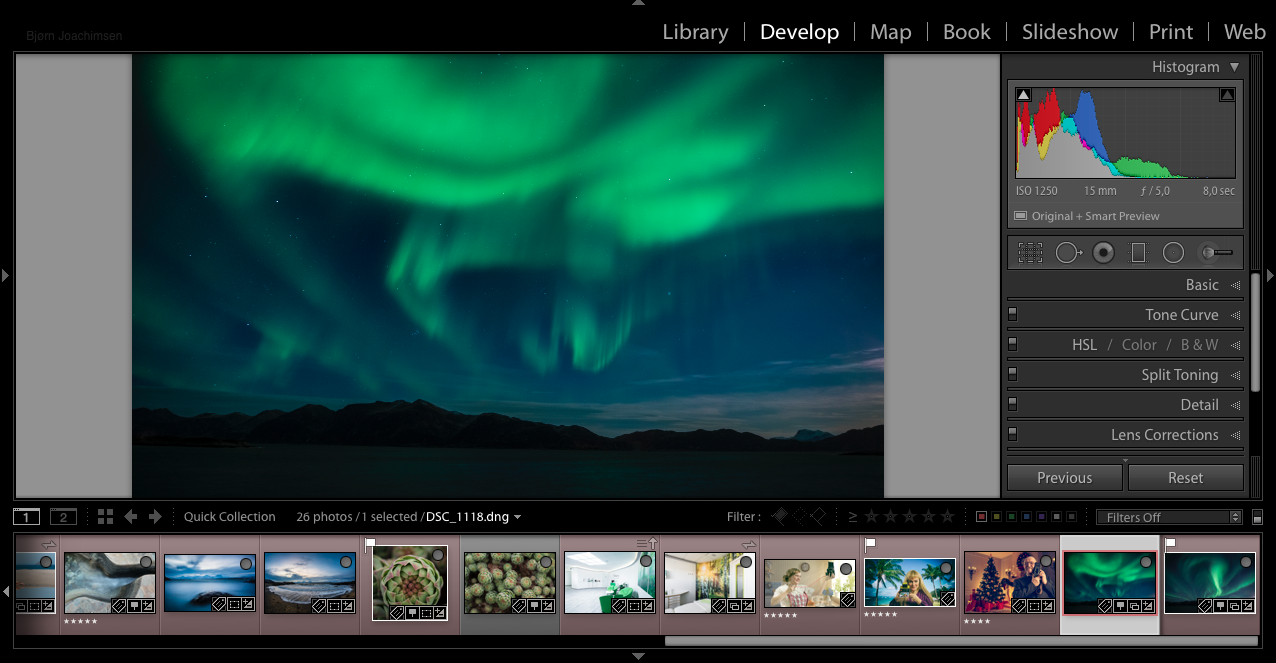This screenshot has width=1276, height=663.
Task: Open the Filters Off dropdown
Action: (1168, 517)
